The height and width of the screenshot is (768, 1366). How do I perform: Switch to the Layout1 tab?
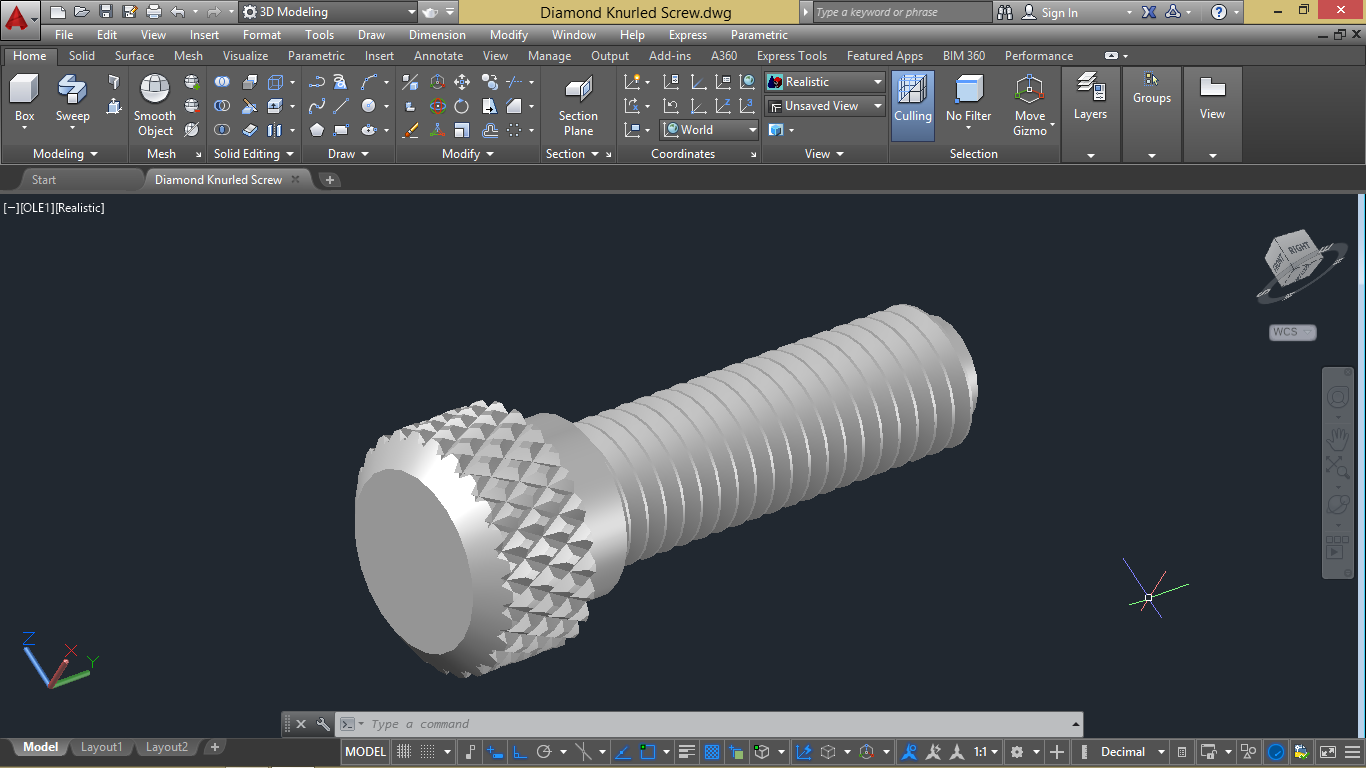tap(101, 747)
